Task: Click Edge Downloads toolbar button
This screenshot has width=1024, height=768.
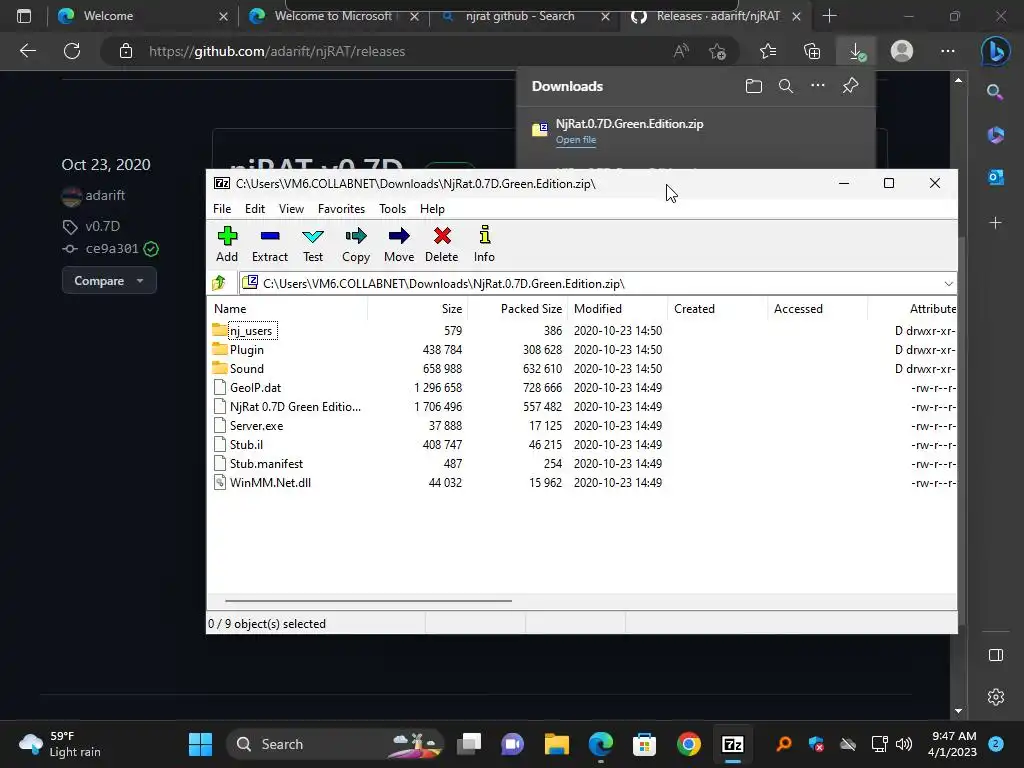Action: pyautogui.click(x=856, y=52)
